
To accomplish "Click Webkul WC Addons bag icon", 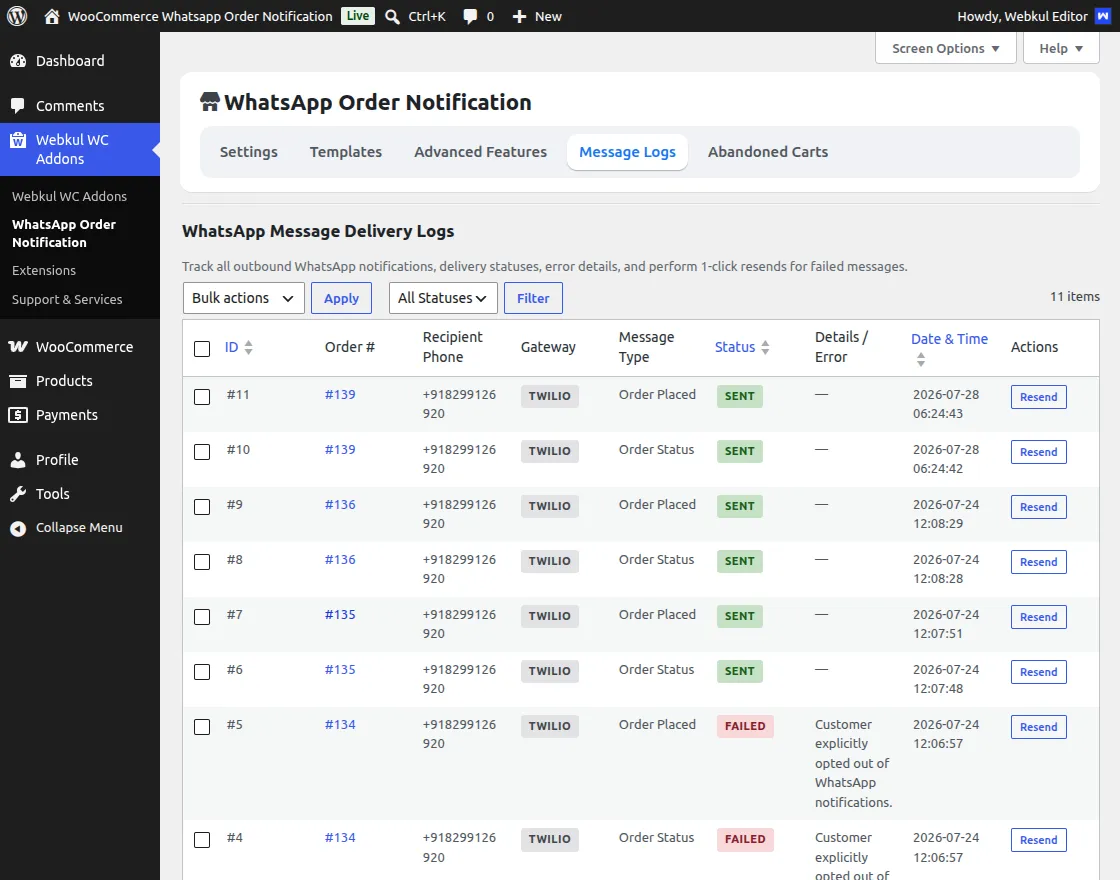I will pos(18,140).
